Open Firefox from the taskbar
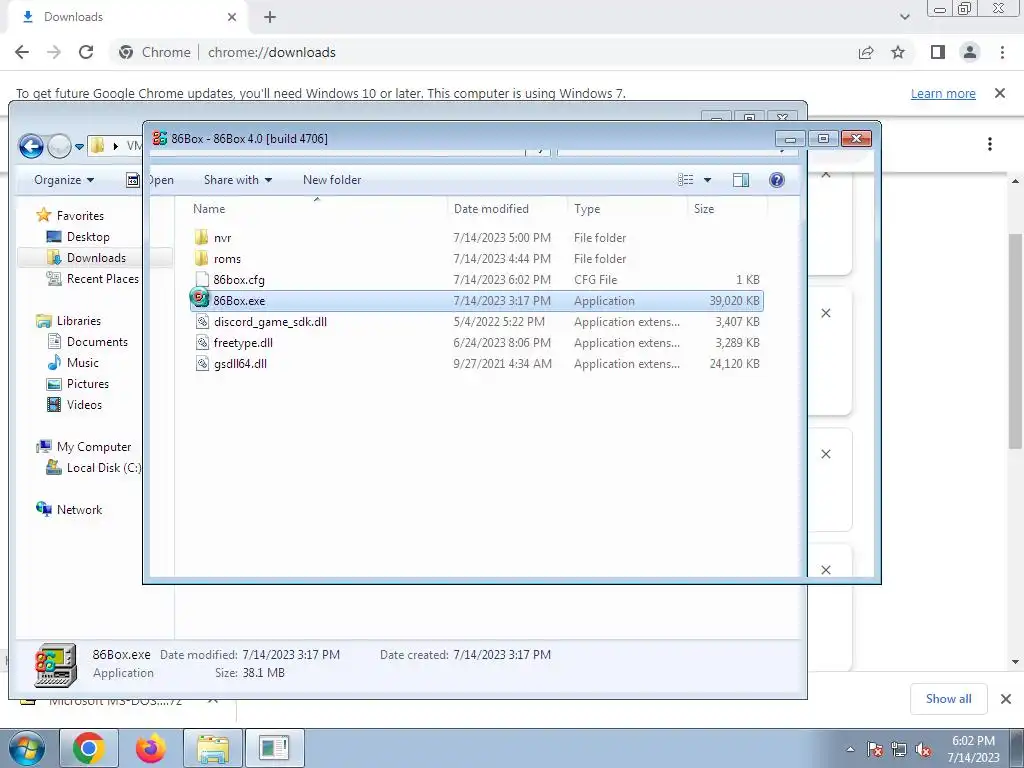 [x=151, y=748]
